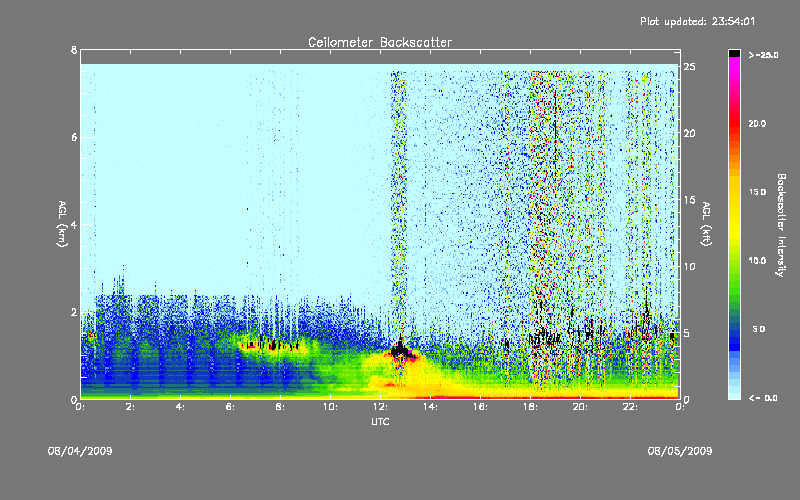Image resolution: width=800 pixels, height=500 pixels.
Task: Click the end date "08/05/2009"
Action: (x=680, y=451)
